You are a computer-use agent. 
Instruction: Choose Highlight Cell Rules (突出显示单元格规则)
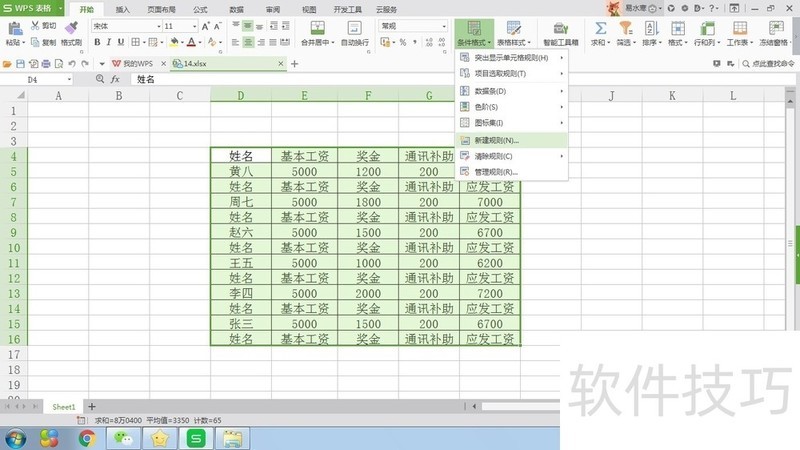[512, 58]
